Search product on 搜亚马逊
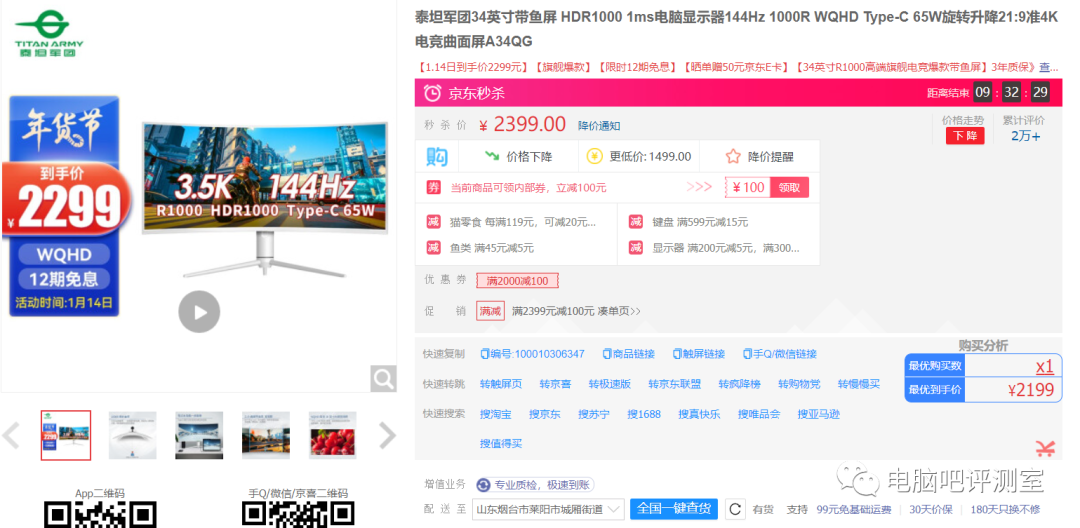 click(x=819, y=414)
